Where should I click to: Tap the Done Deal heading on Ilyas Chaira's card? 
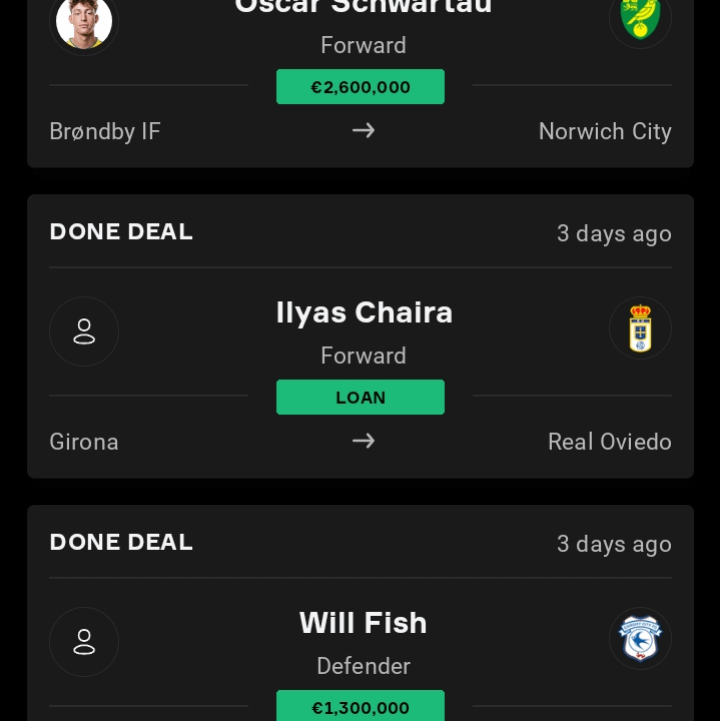pos(121,232)
